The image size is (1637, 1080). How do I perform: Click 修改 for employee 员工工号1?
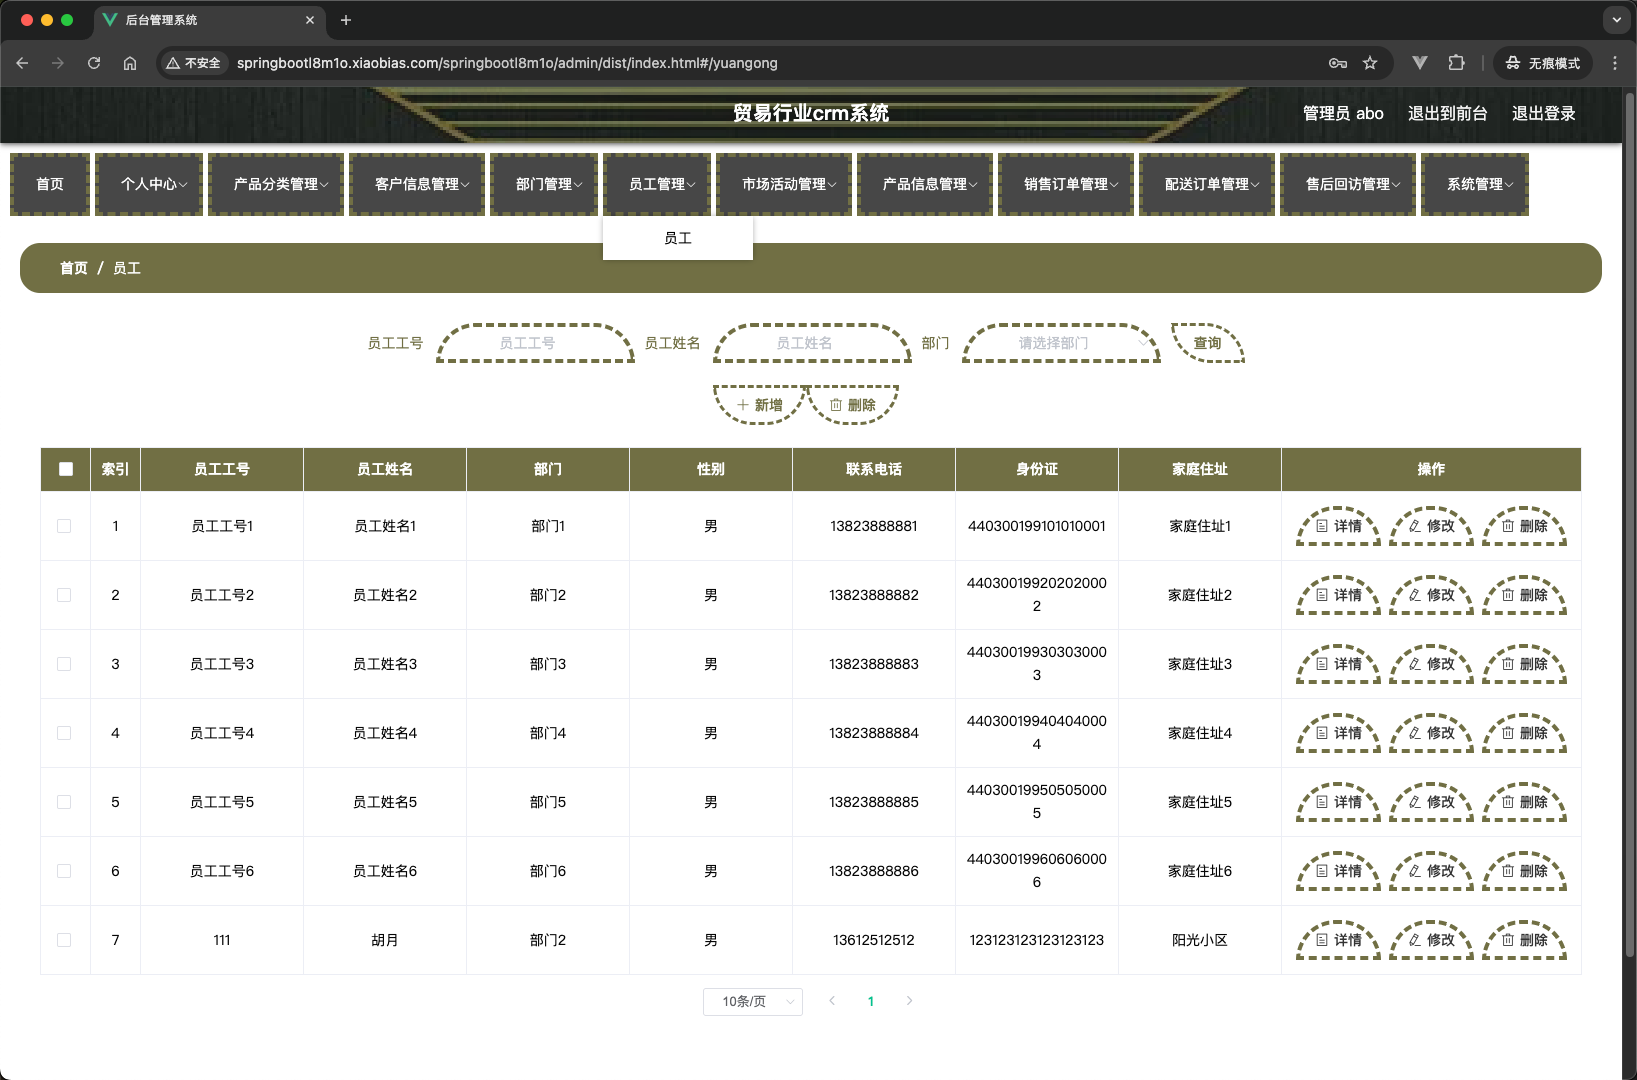[1431, 526]
